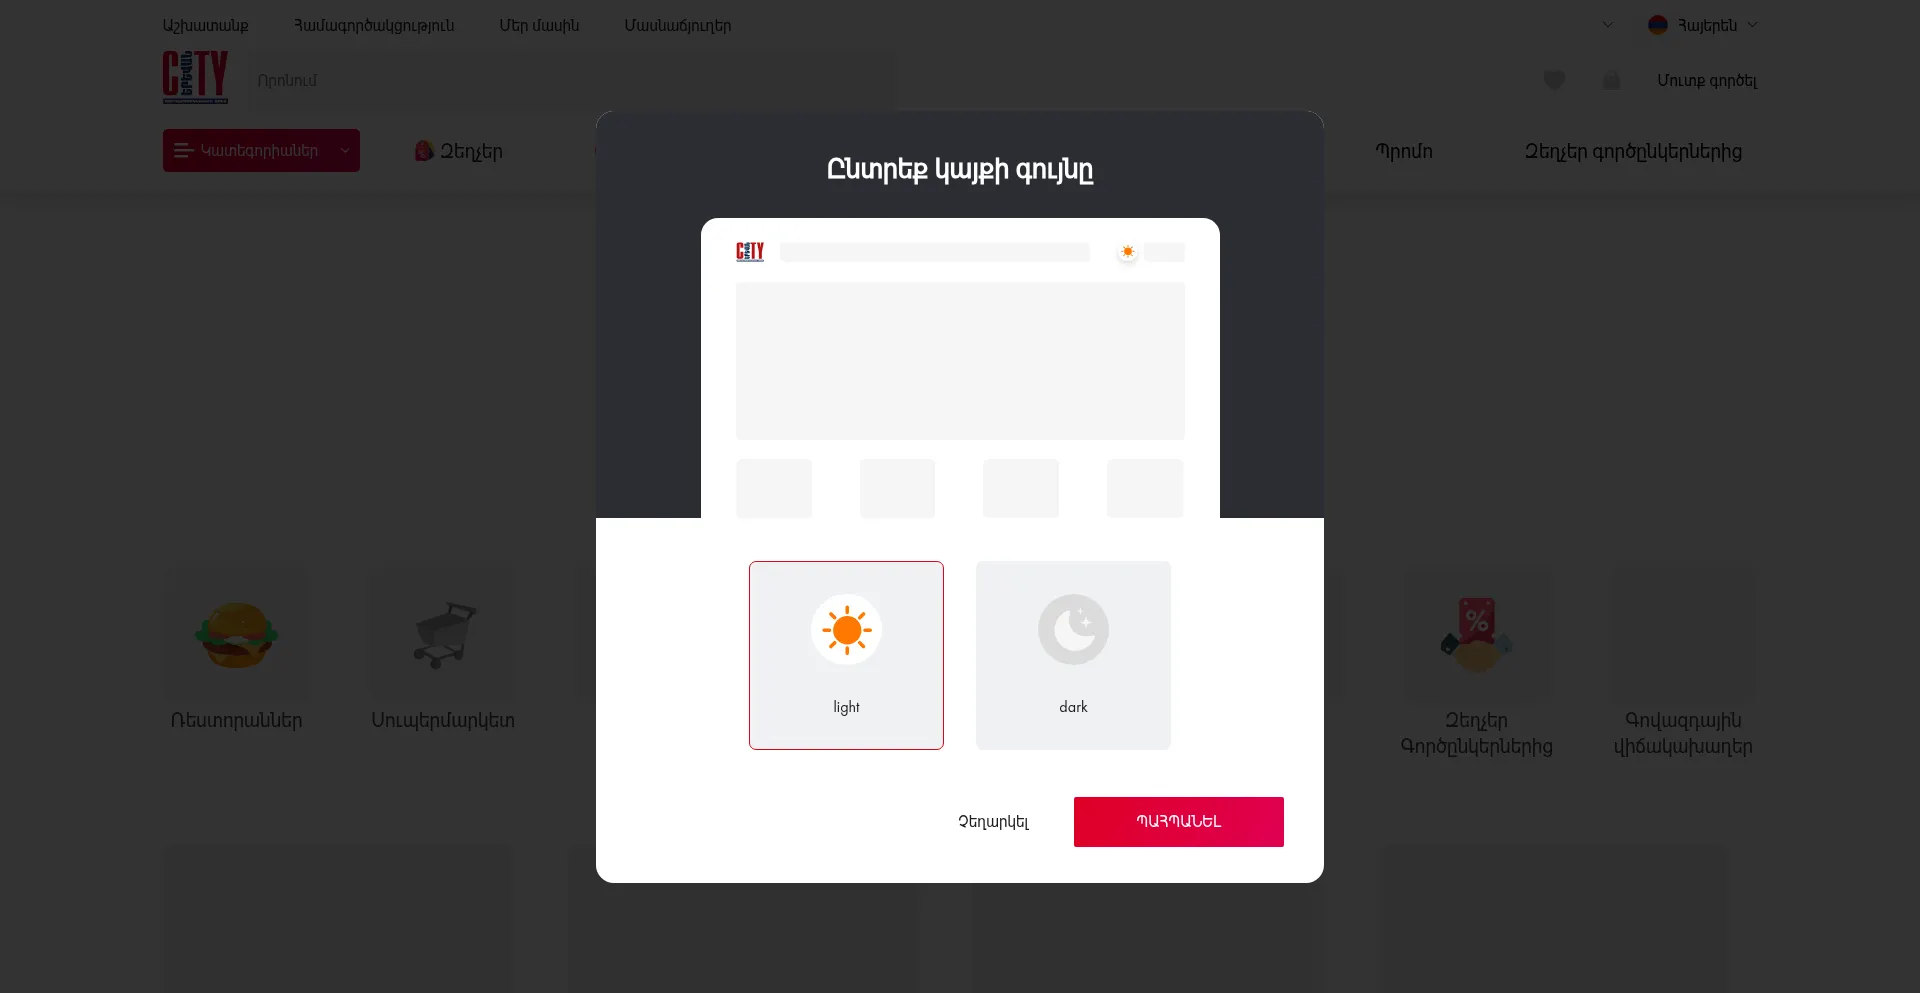
Task: Open the burger Restaurants category icon
Action: pyautogui.click(x=236, y=634)
